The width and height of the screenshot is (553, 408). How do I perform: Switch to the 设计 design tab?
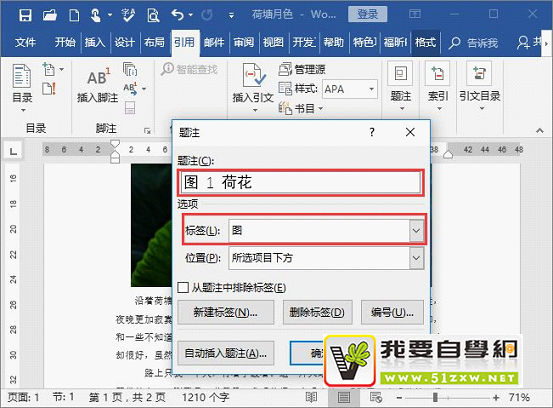[x=124, y=42]
